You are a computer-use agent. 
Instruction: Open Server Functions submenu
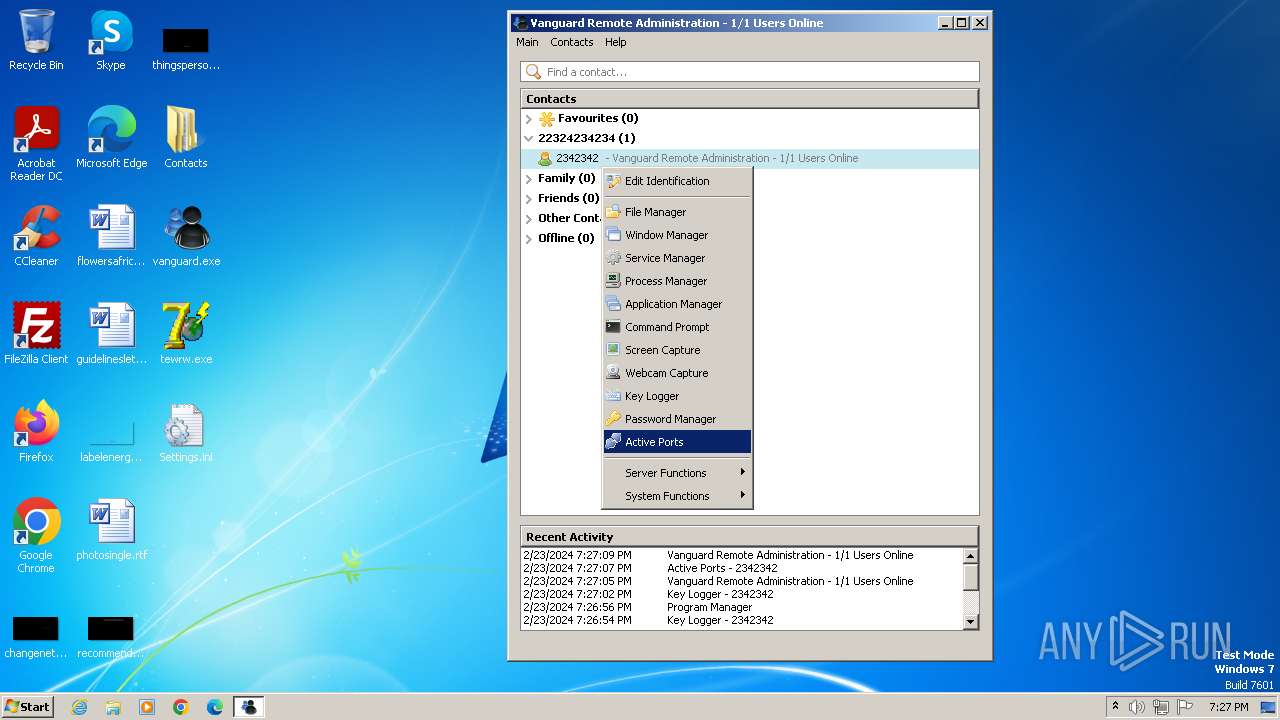coord(677,473)
